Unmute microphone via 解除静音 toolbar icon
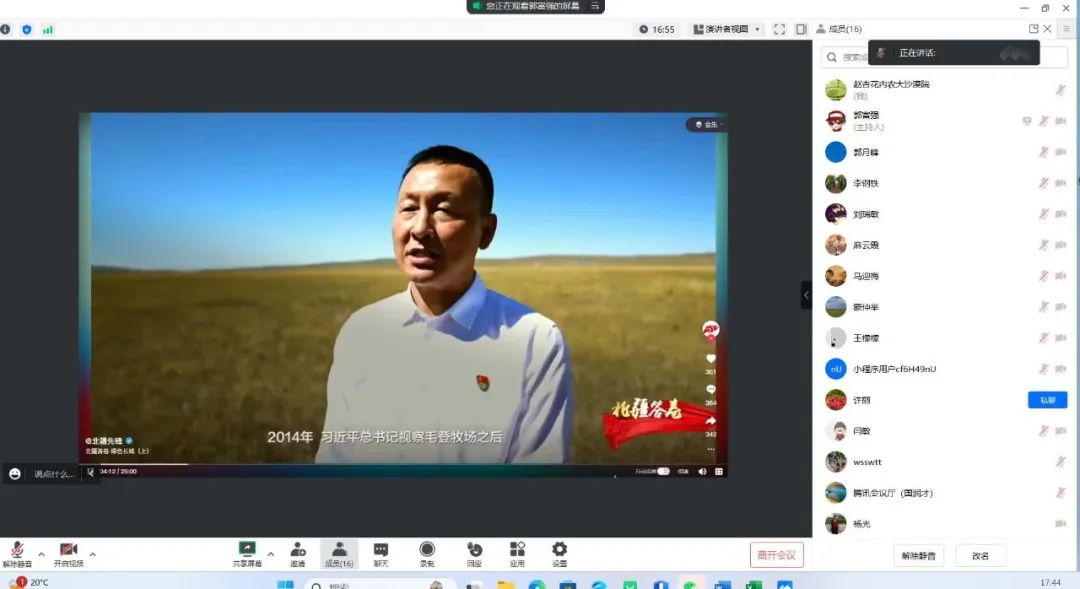Image resolution: width=1080 pixels, height=589 pixels. (17, 553)
